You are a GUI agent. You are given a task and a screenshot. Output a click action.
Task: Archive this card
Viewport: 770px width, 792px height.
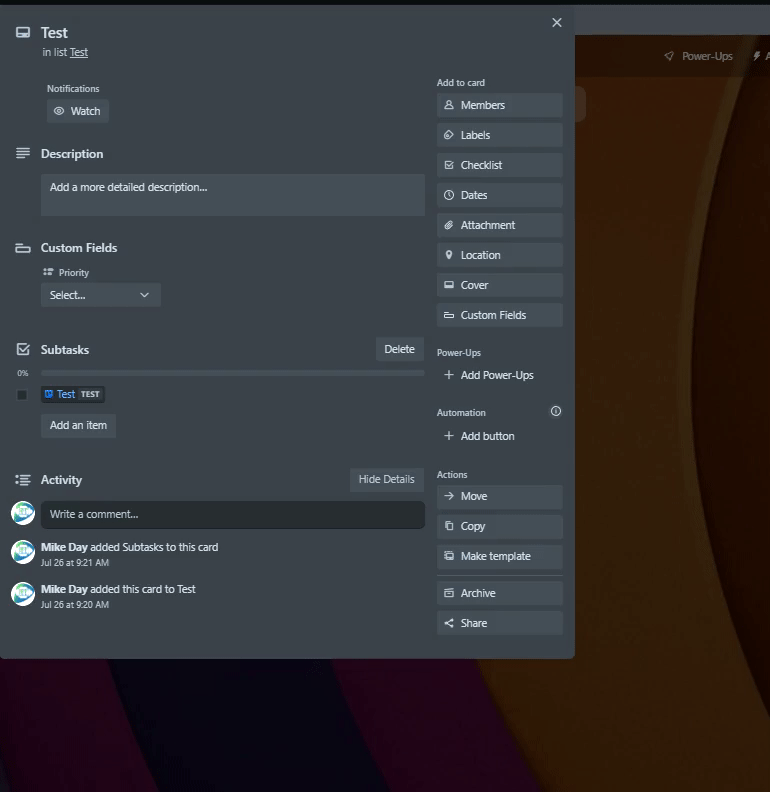[499, 593]
